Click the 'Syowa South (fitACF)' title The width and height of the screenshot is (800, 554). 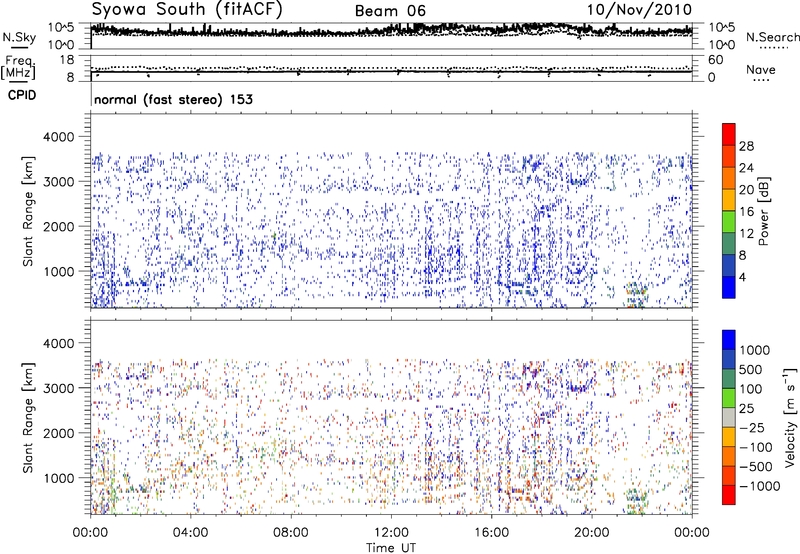[187, 10]
